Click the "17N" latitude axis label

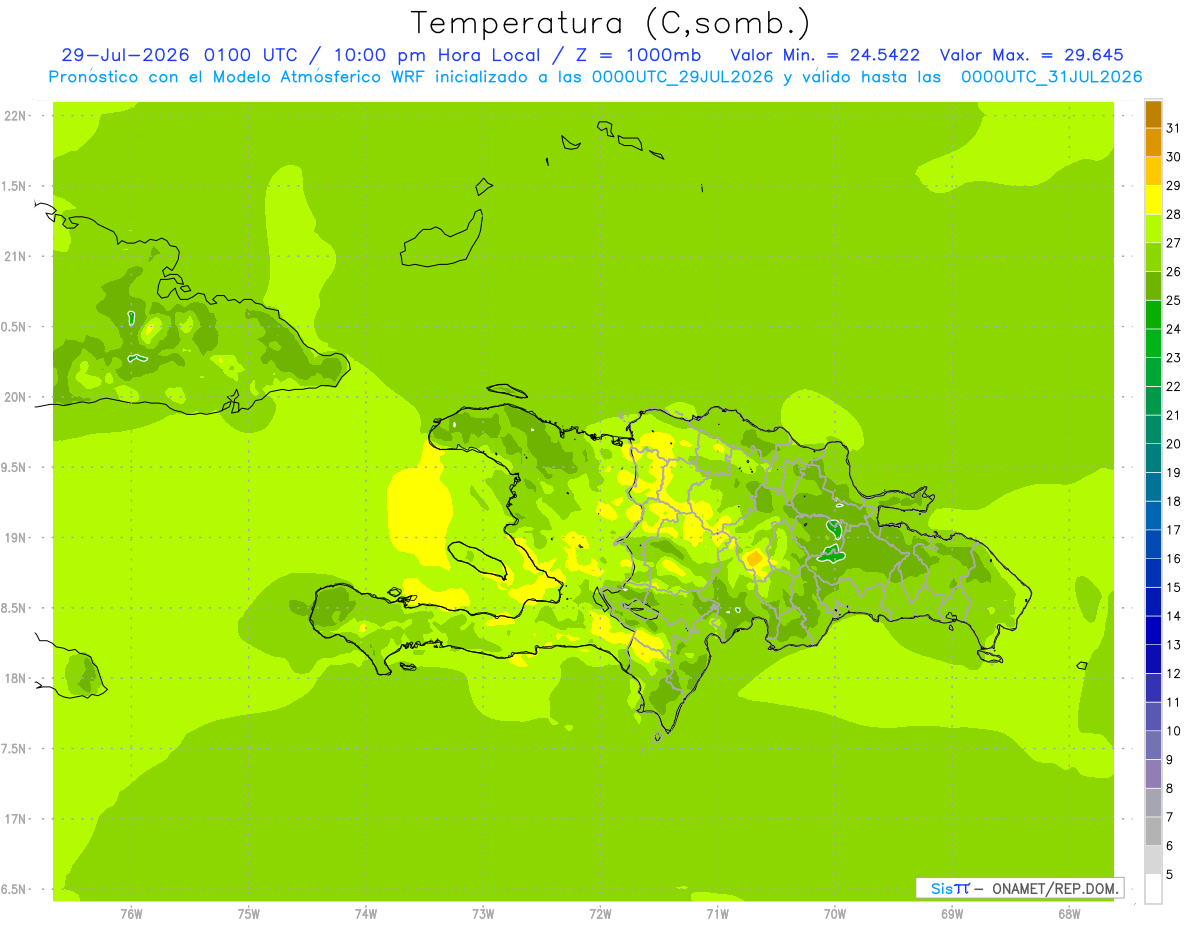tap(15, 819)
